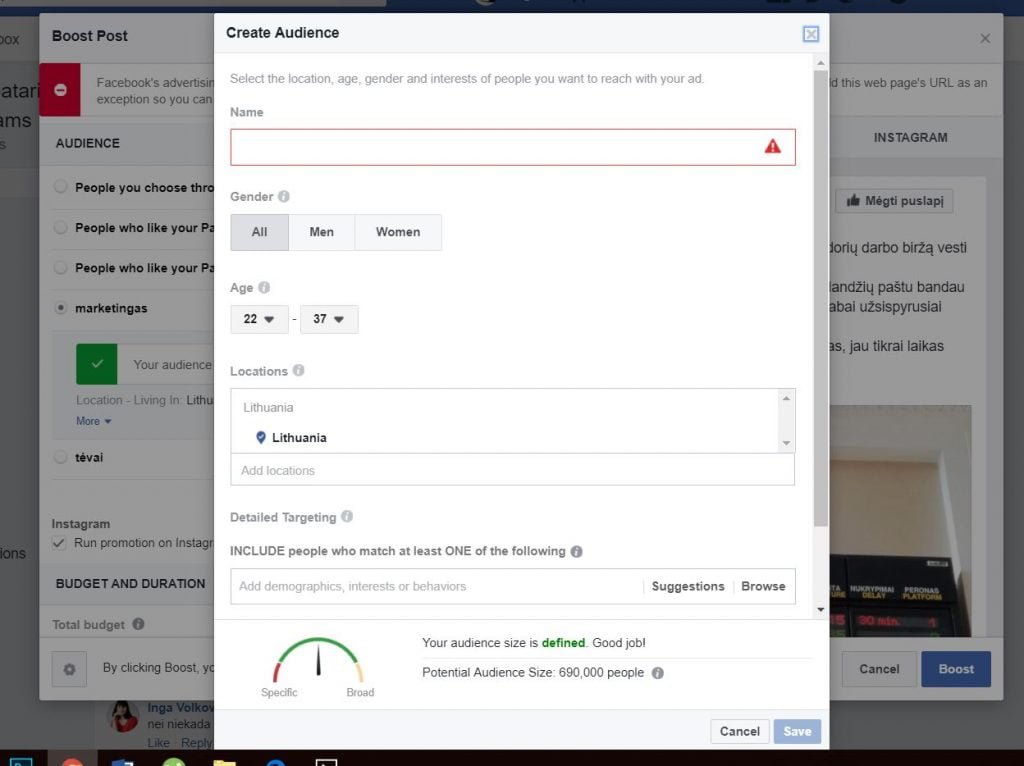Switch to the INSTAGRAM preview tab
The image size is (1024, 766).
click(910, 138)
